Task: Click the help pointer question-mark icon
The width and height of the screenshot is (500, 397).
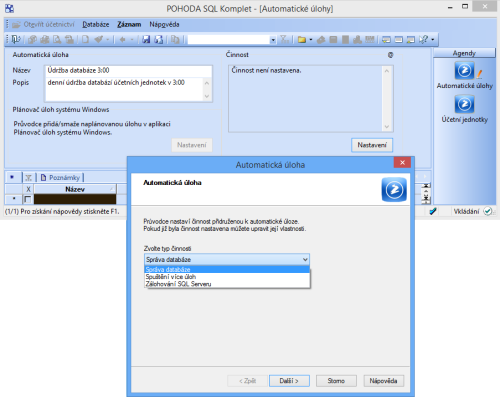Action: [x=424, y=40]
